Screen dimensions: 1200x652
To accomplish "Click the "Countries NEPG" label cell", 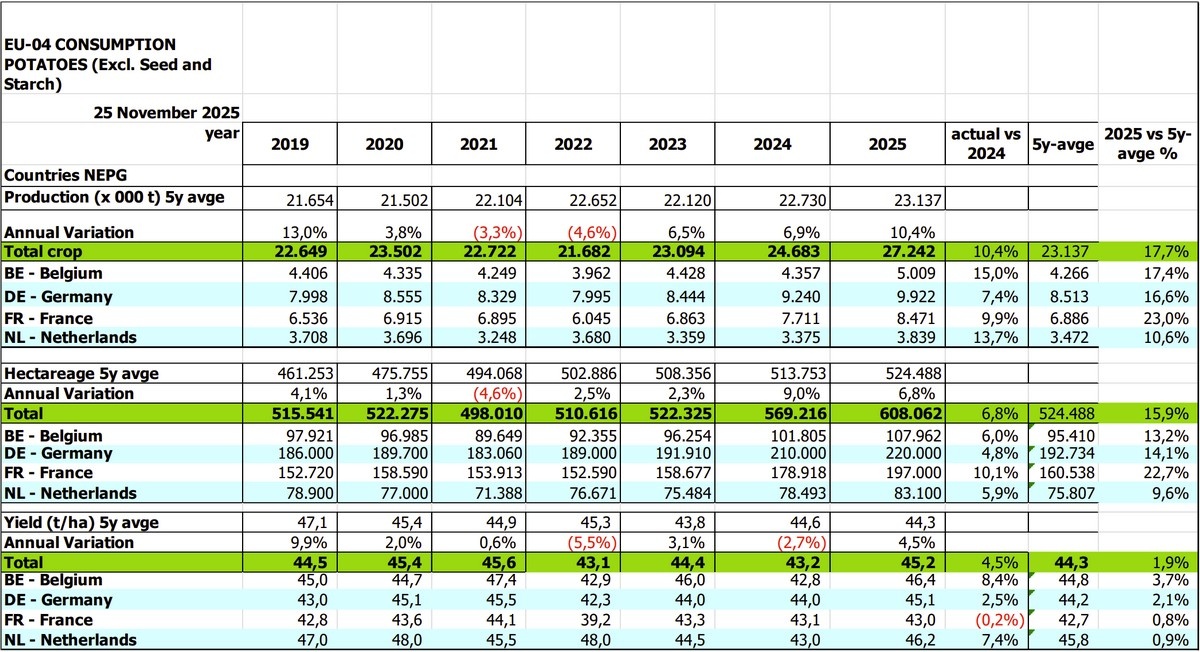I will point(120,175).
